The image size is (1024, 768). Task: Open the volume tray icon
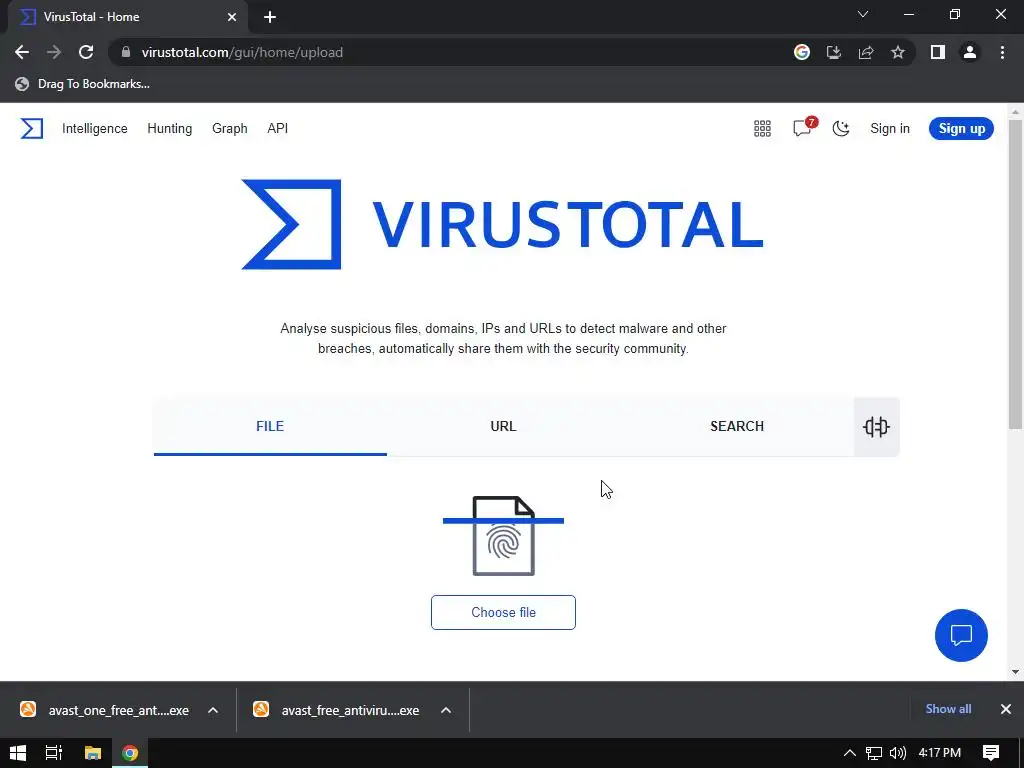(x=898, y=753)
